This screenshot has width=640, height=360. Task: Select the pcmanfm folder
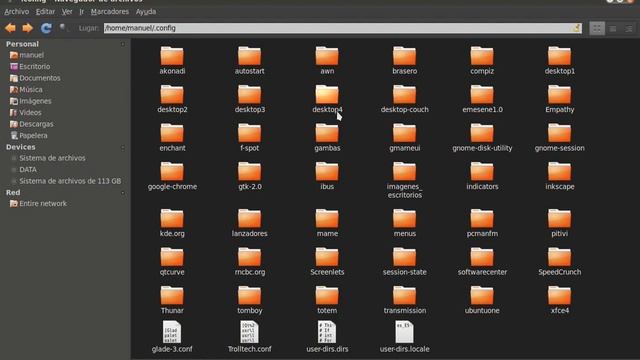482,223
